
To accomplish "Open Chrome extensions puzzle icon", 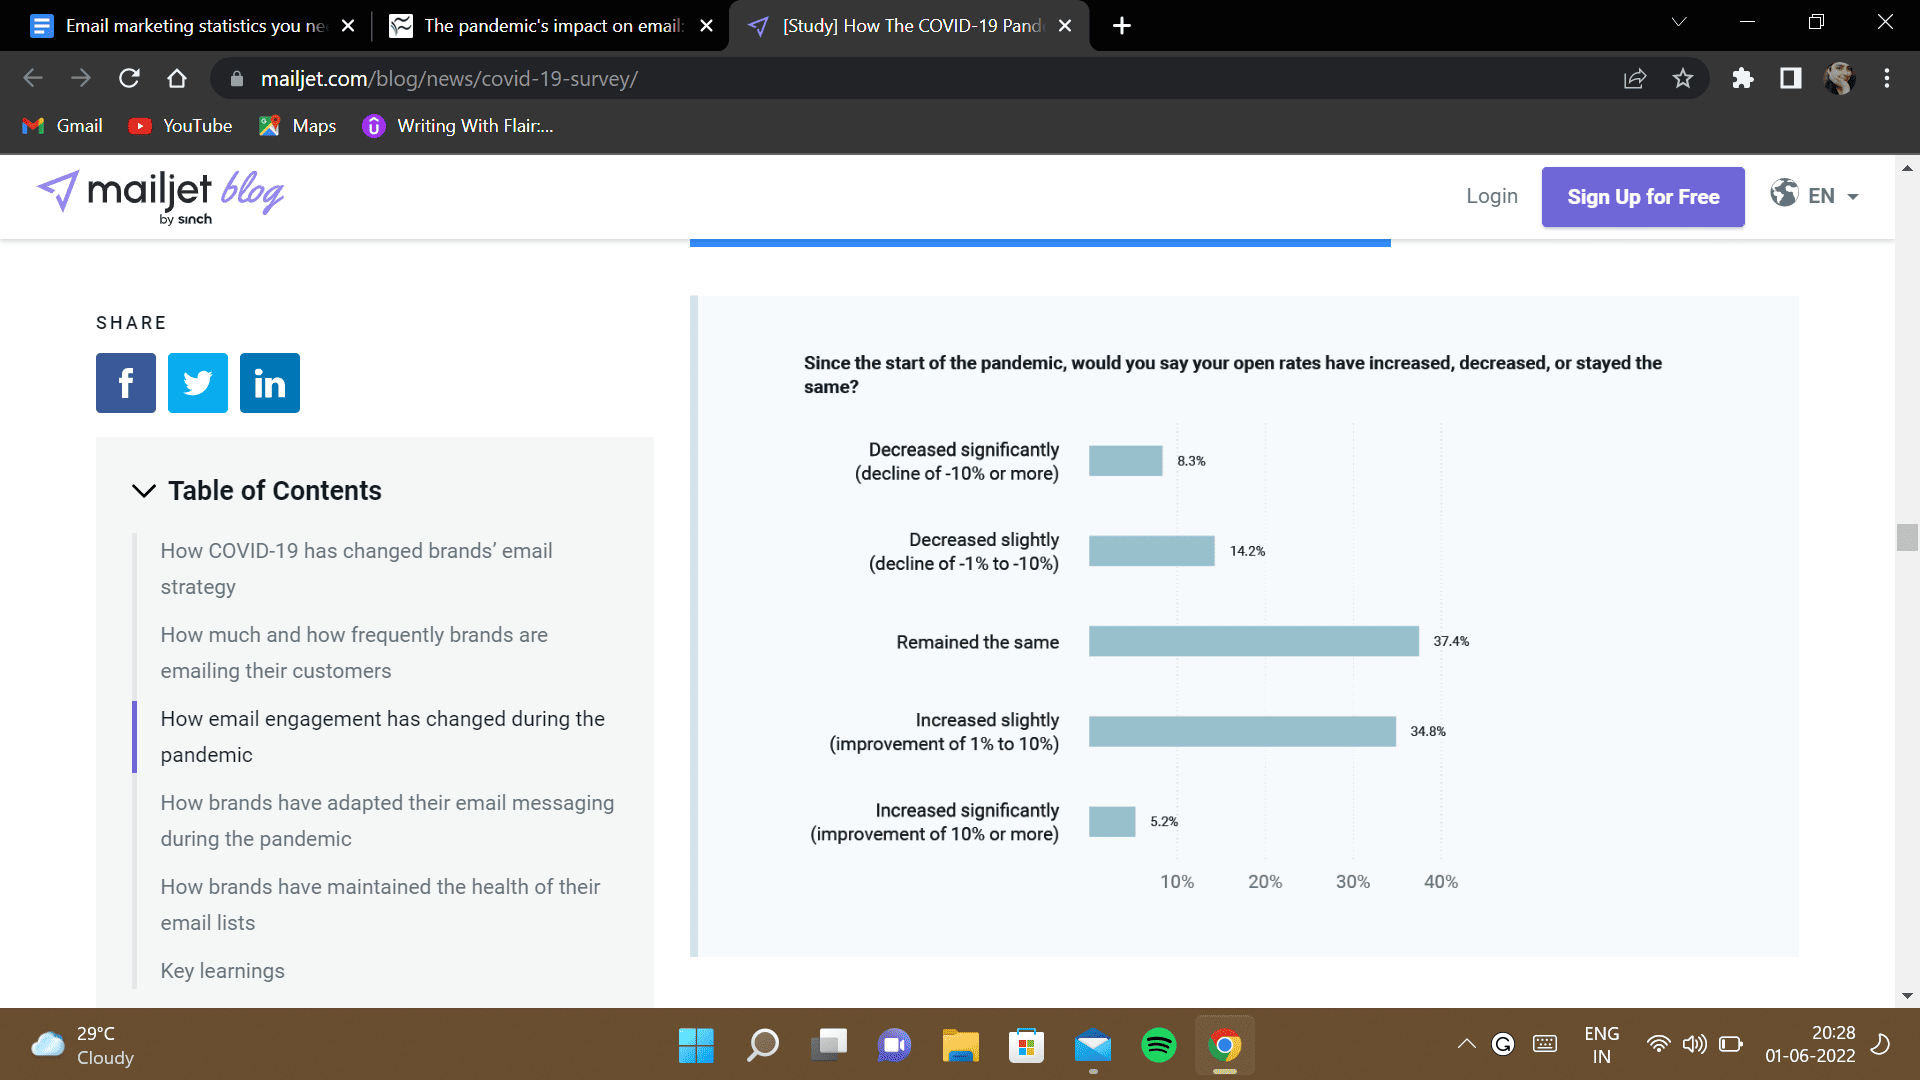I will tap(1743, 79).
